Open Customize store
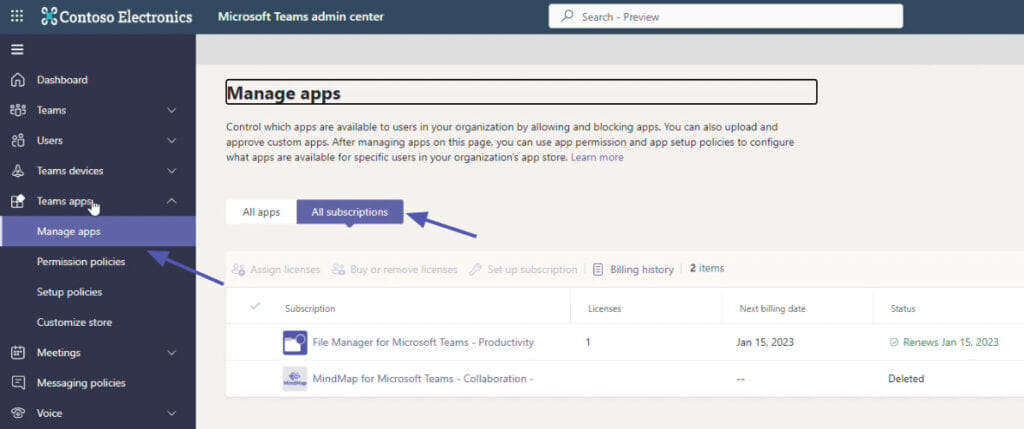 [x=74, y=323]
